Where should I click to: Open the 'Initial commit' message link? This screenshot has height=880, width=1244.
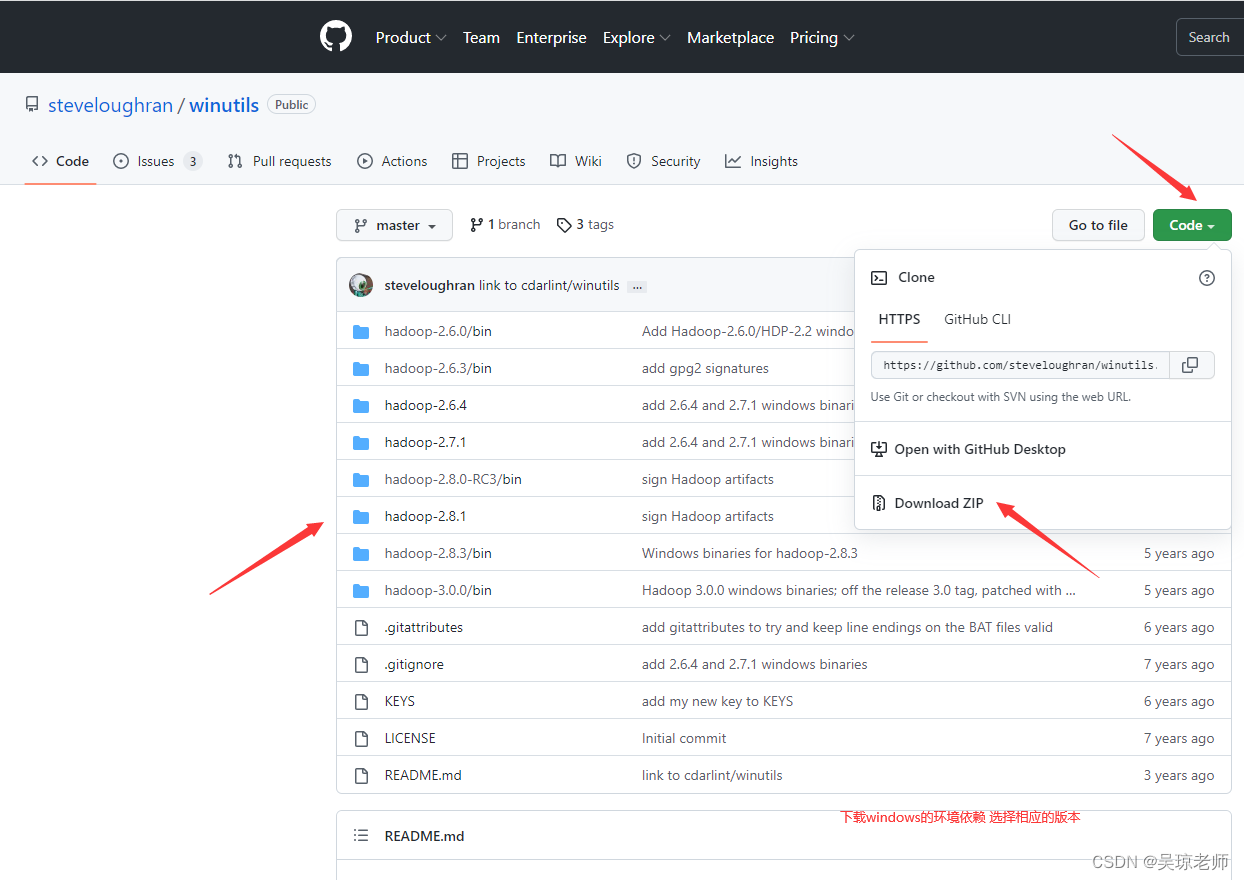[x=684, y=738]
